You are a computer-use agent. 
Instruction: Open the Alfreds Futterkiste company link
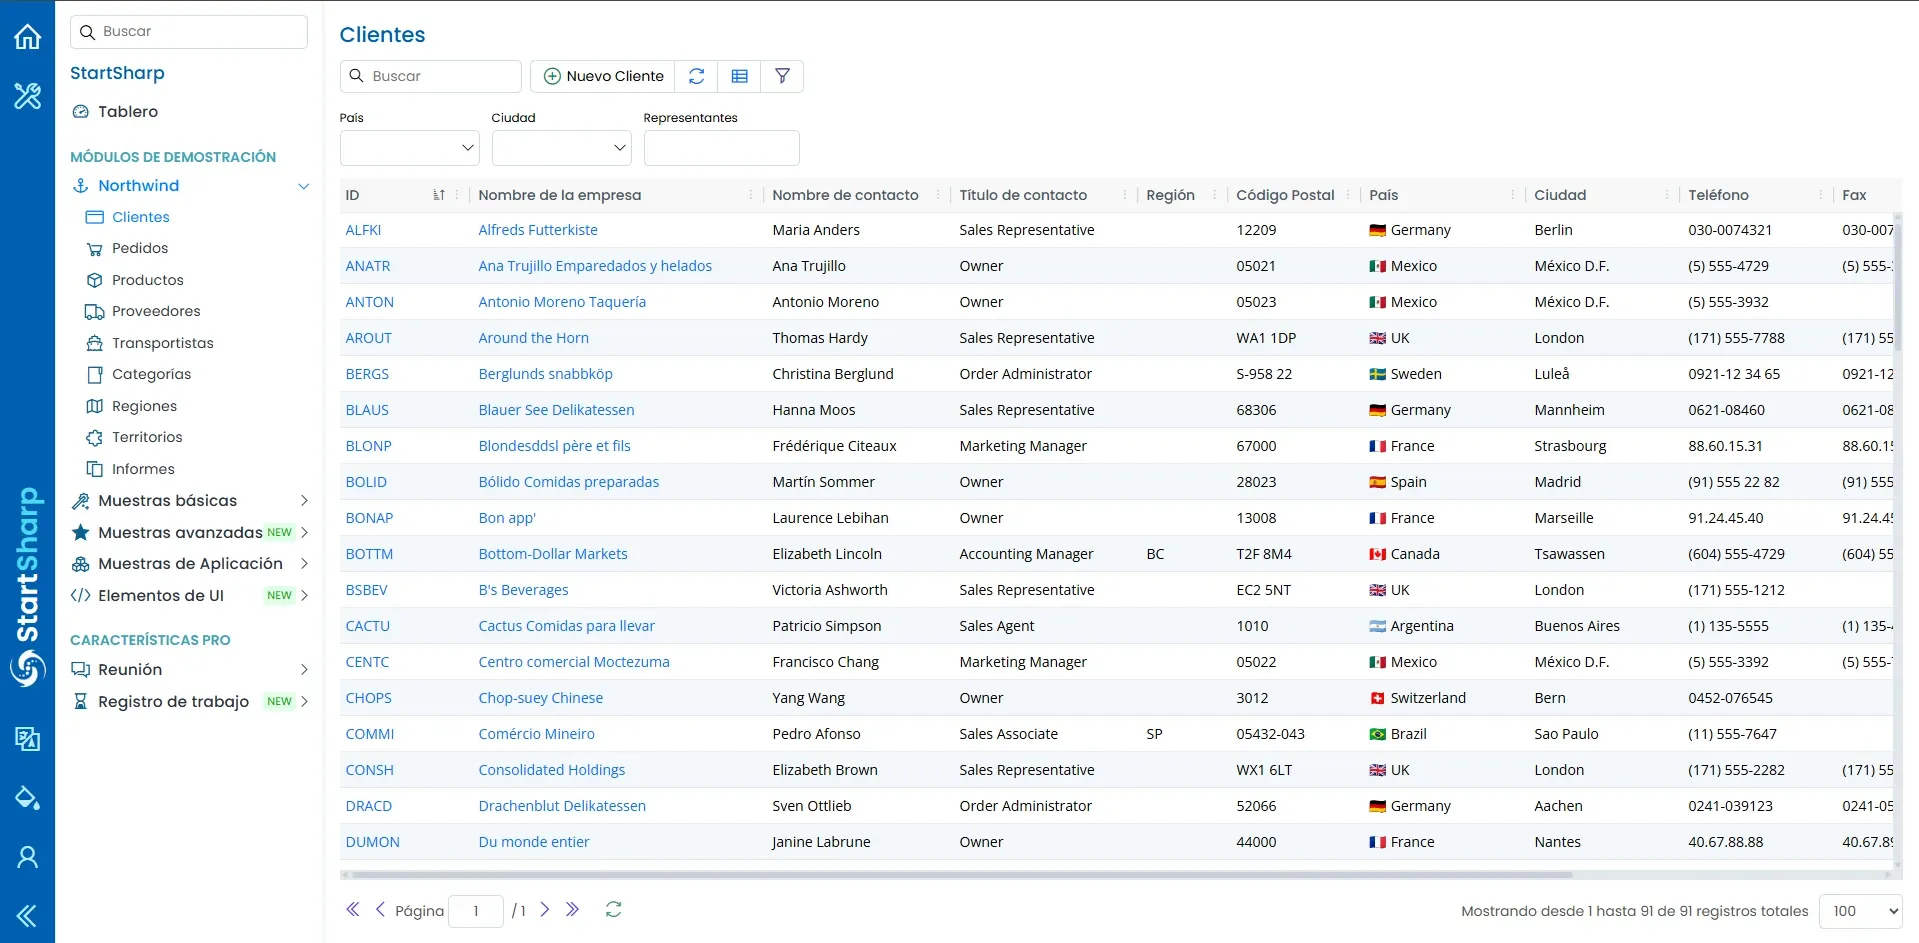[x=538, y=230]
